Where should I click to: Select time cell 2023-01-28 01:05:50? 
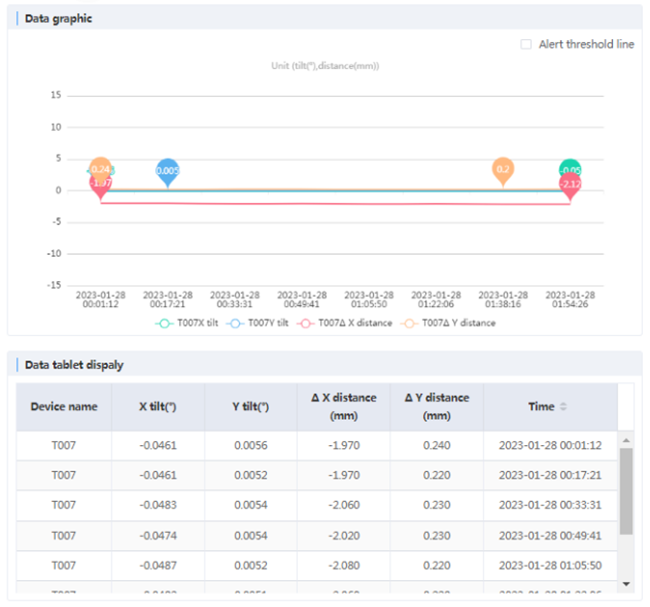[x=550, y=566]
